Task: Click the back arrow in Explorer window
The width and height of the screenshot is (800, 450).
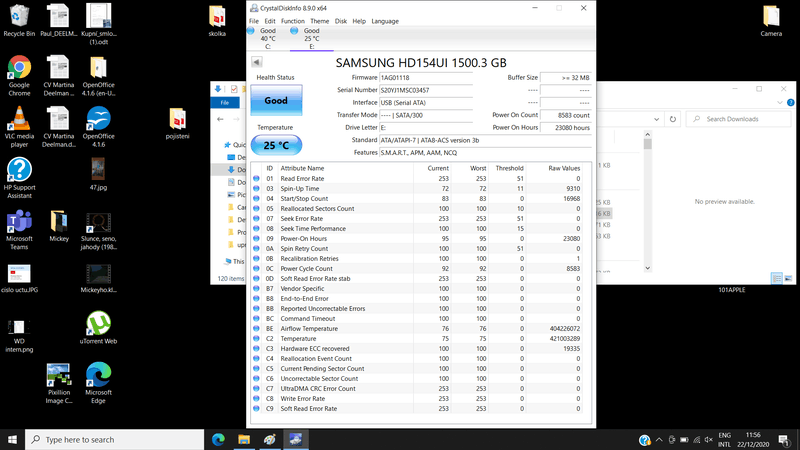Action: click(x=220, y=119)
